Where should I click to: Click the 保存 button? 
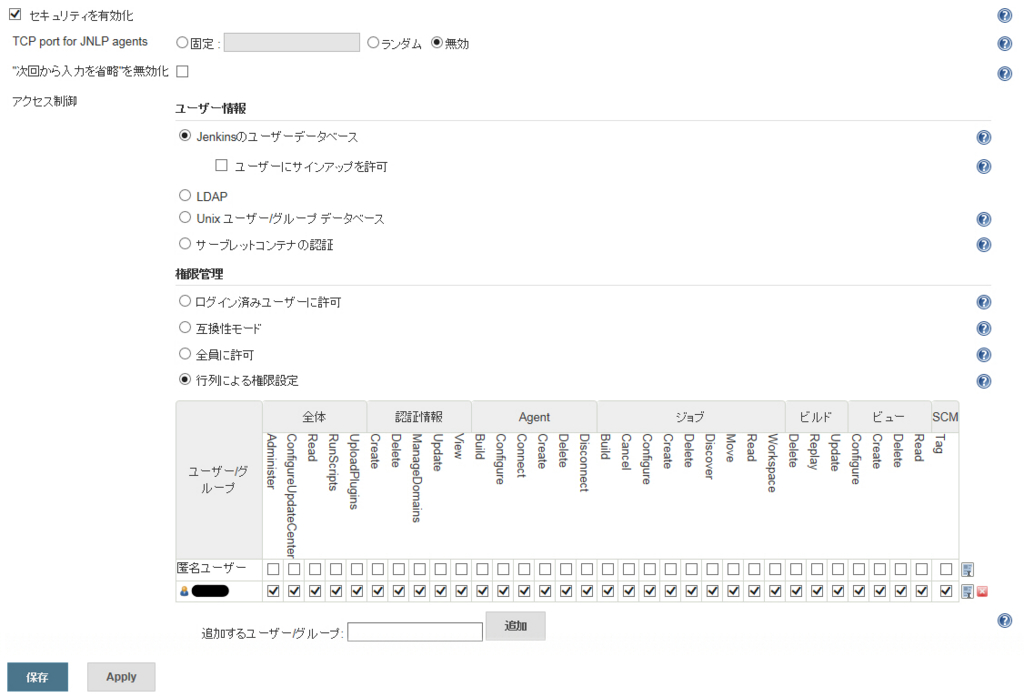click(x=38, y=677)
